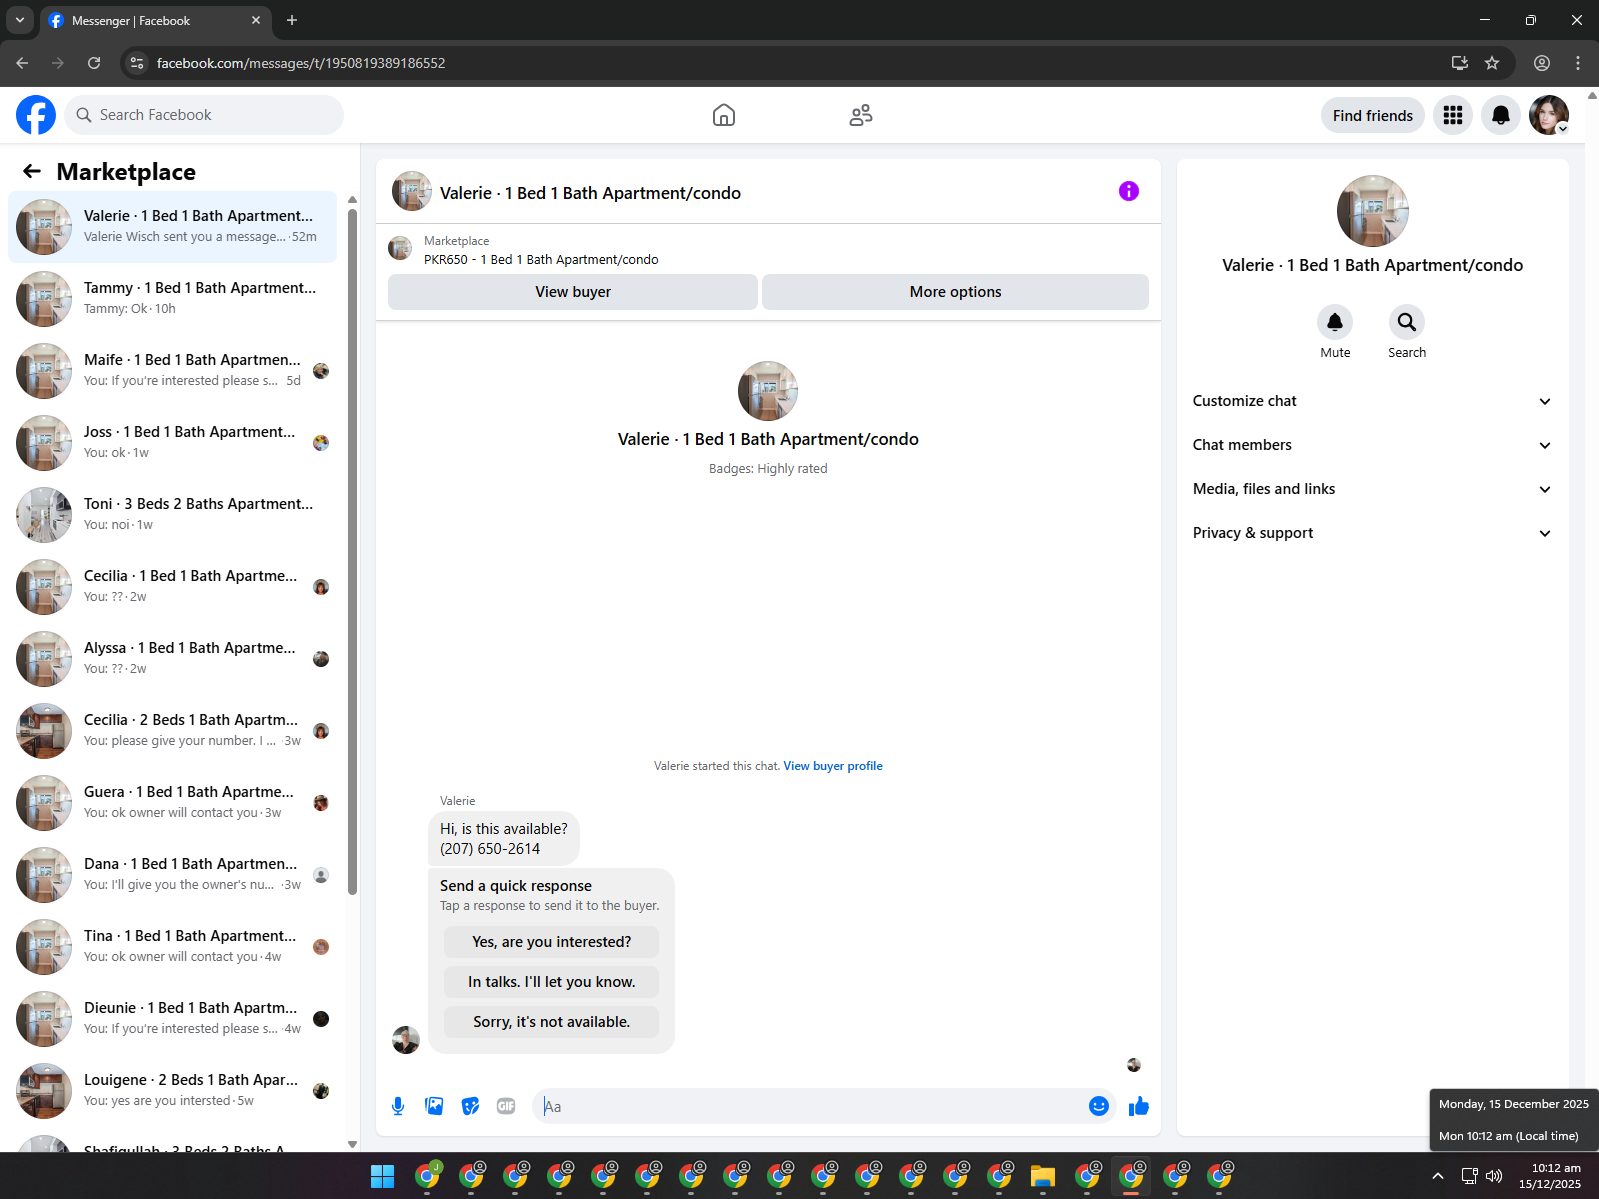Open a new browser tab
Image resolution: width=1599 pixels, height=1199 pixels.
[x=292, y=20]
